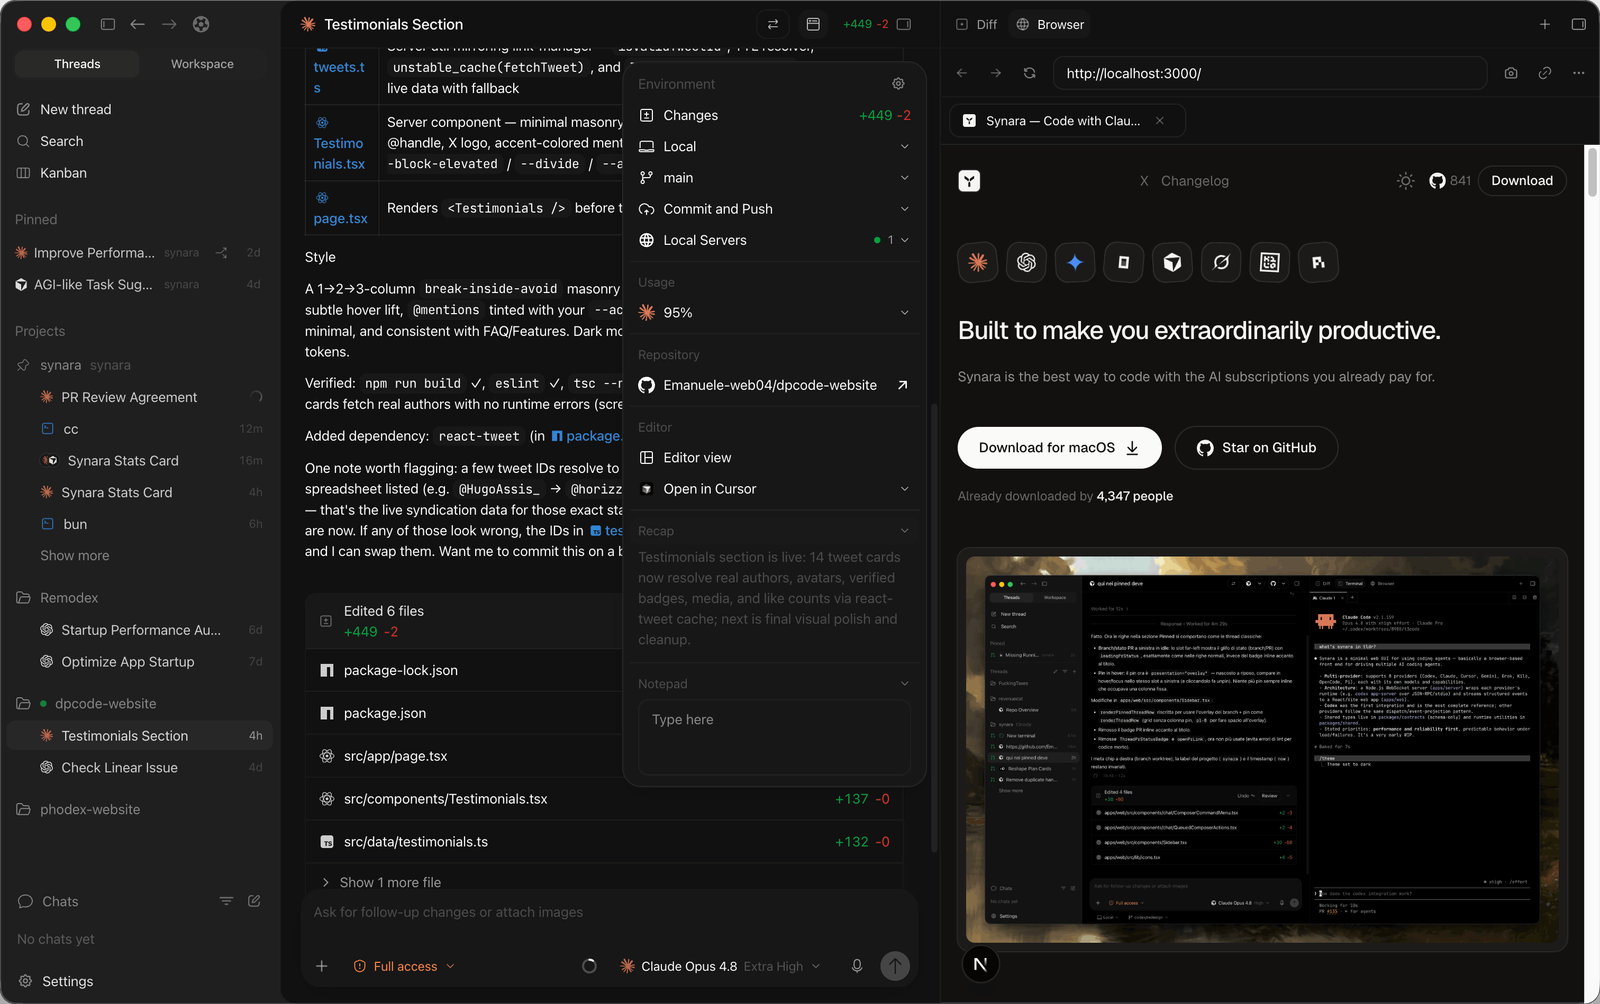
Task: Switch to the Diff tab
Action: 977,24
